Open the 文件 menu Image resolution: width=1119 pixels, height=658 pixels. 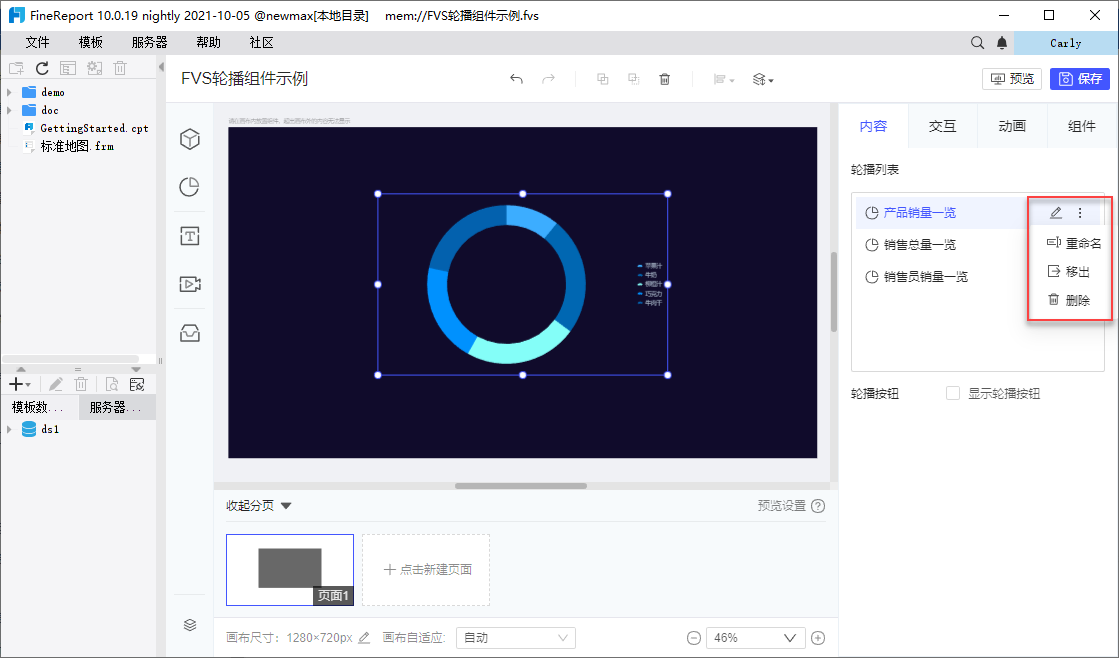tap(37, 43)
